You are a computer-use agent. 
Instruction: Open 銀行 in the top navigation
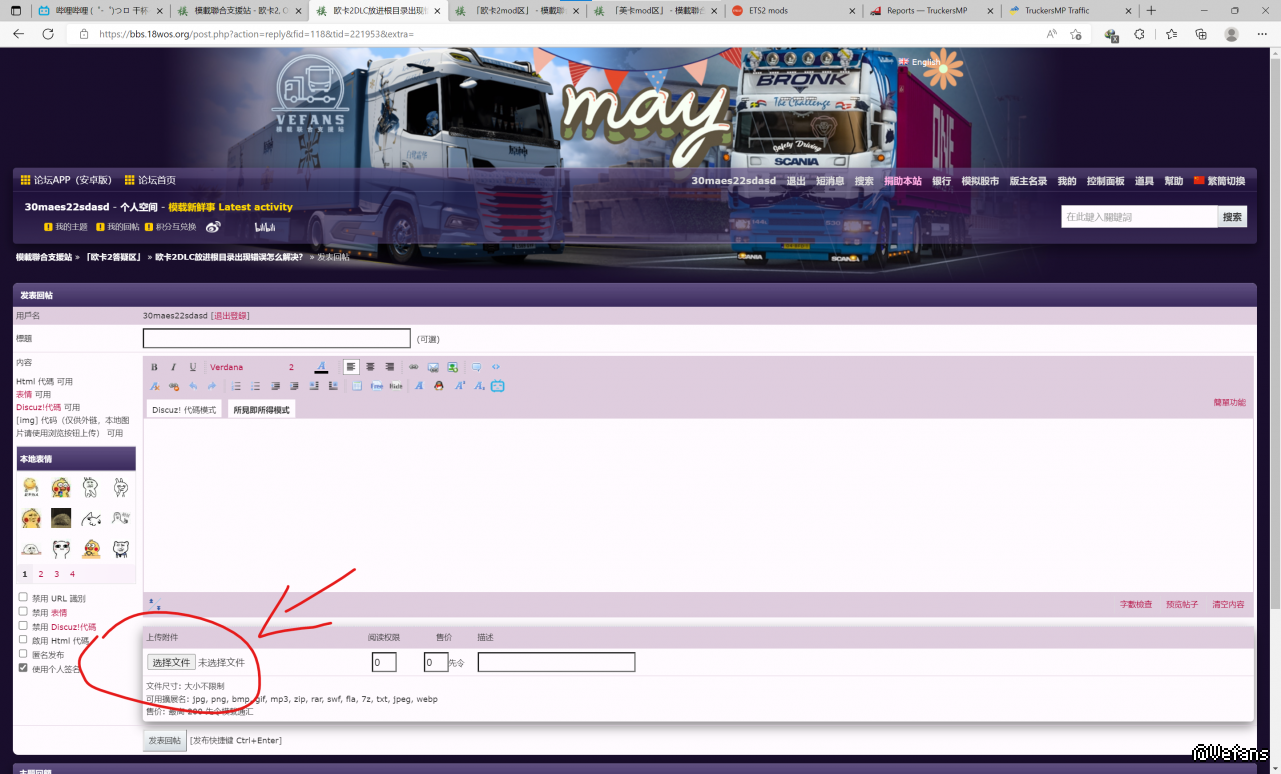pyautogui.click(x=941, y=181)
